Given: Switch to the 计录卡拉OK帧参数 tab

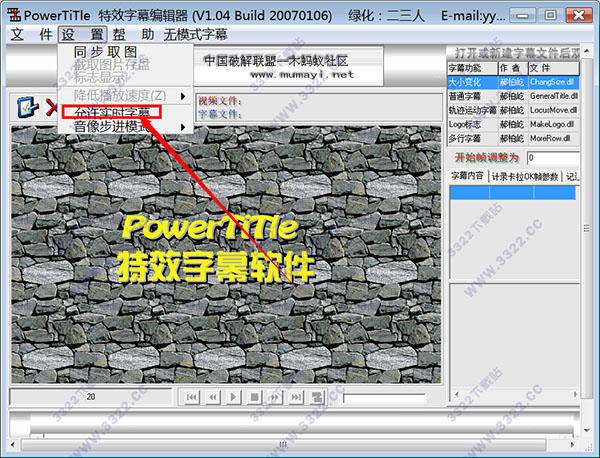Looking at the screenshot, I should (x=525, y=176).
